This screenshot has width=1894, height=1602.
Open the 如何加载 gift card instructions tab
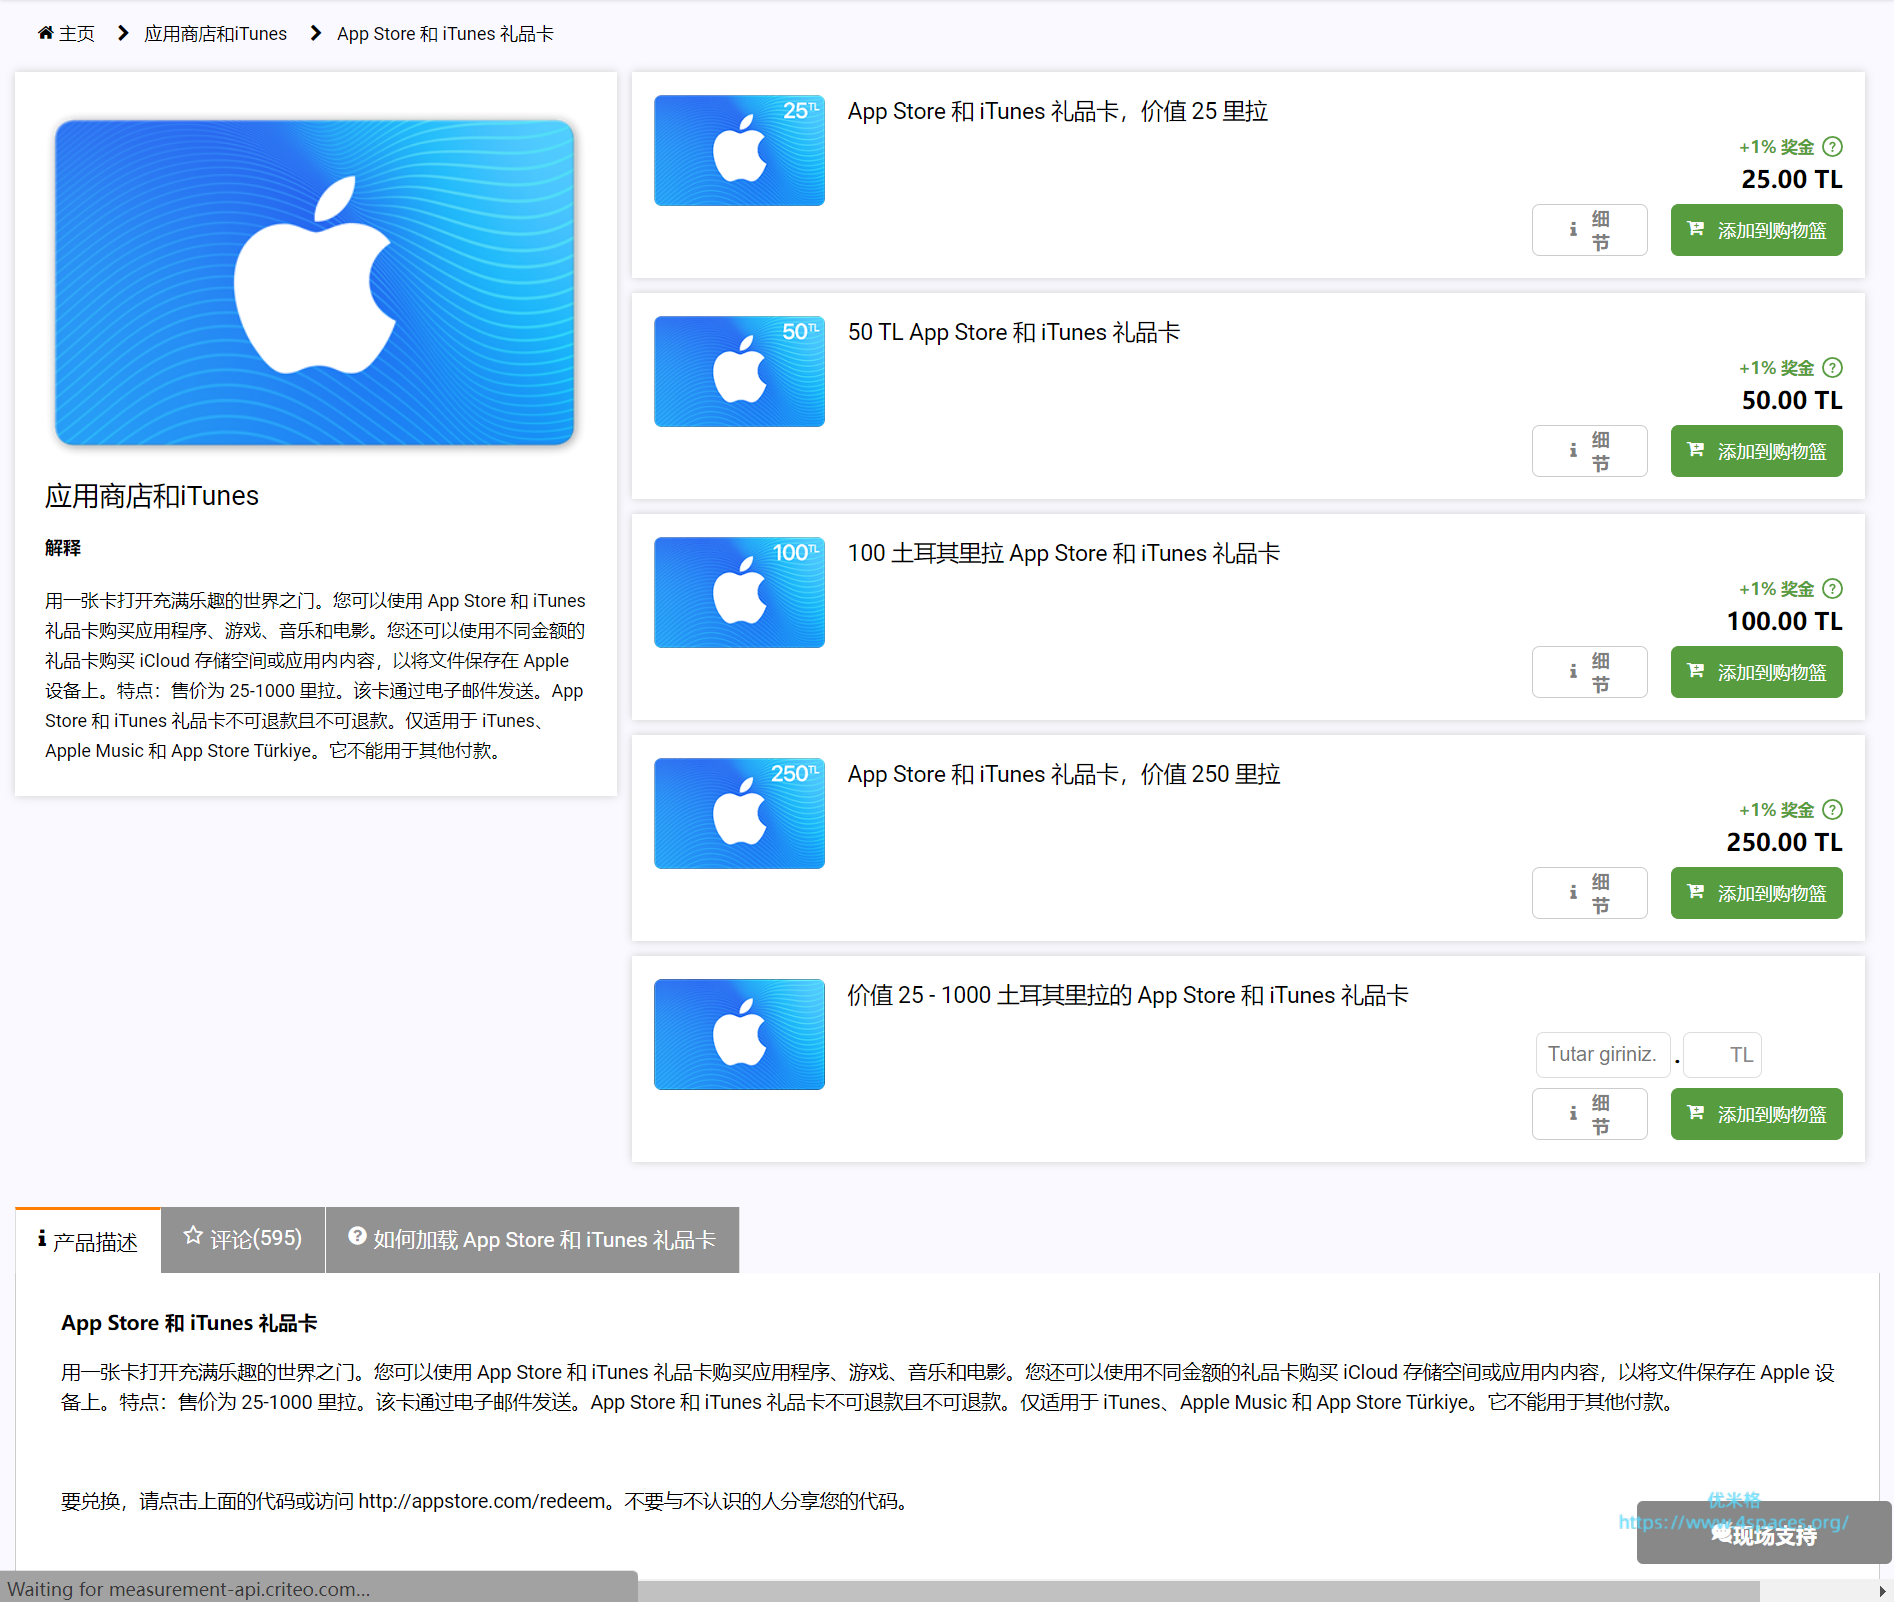coord(532,1240)
